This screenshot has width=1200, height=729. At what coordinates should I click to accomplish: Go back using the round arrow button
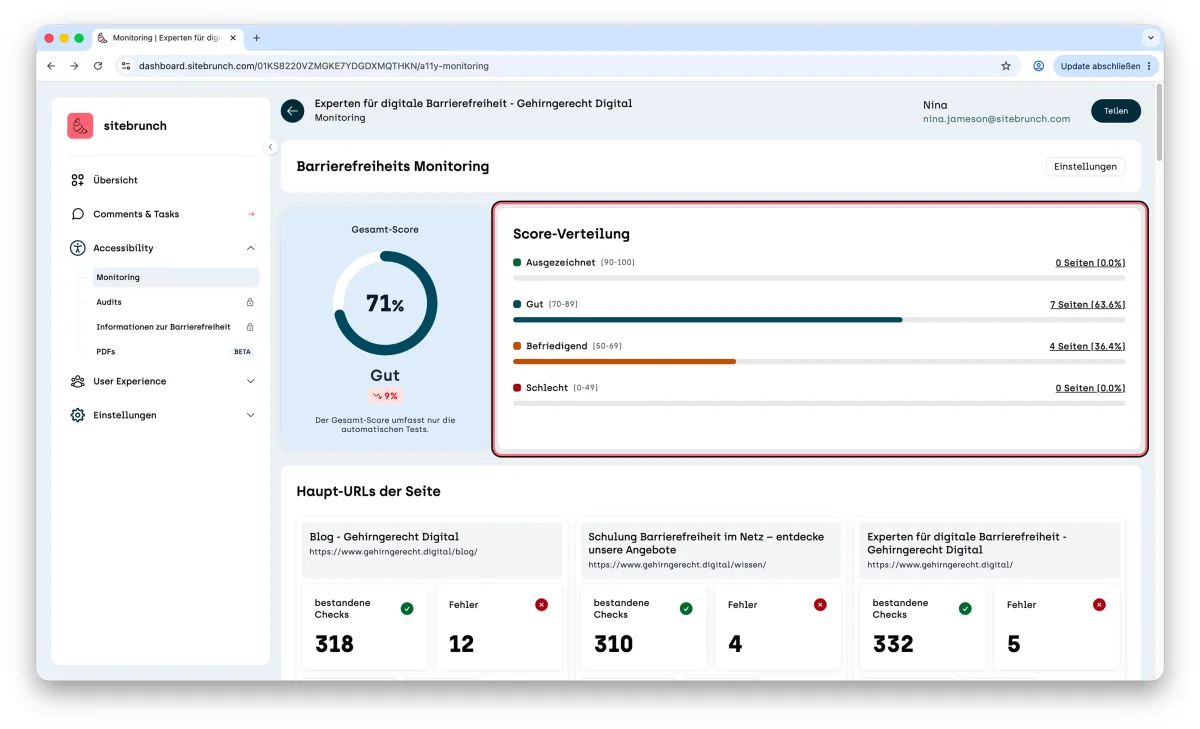[x=292, y=111]
